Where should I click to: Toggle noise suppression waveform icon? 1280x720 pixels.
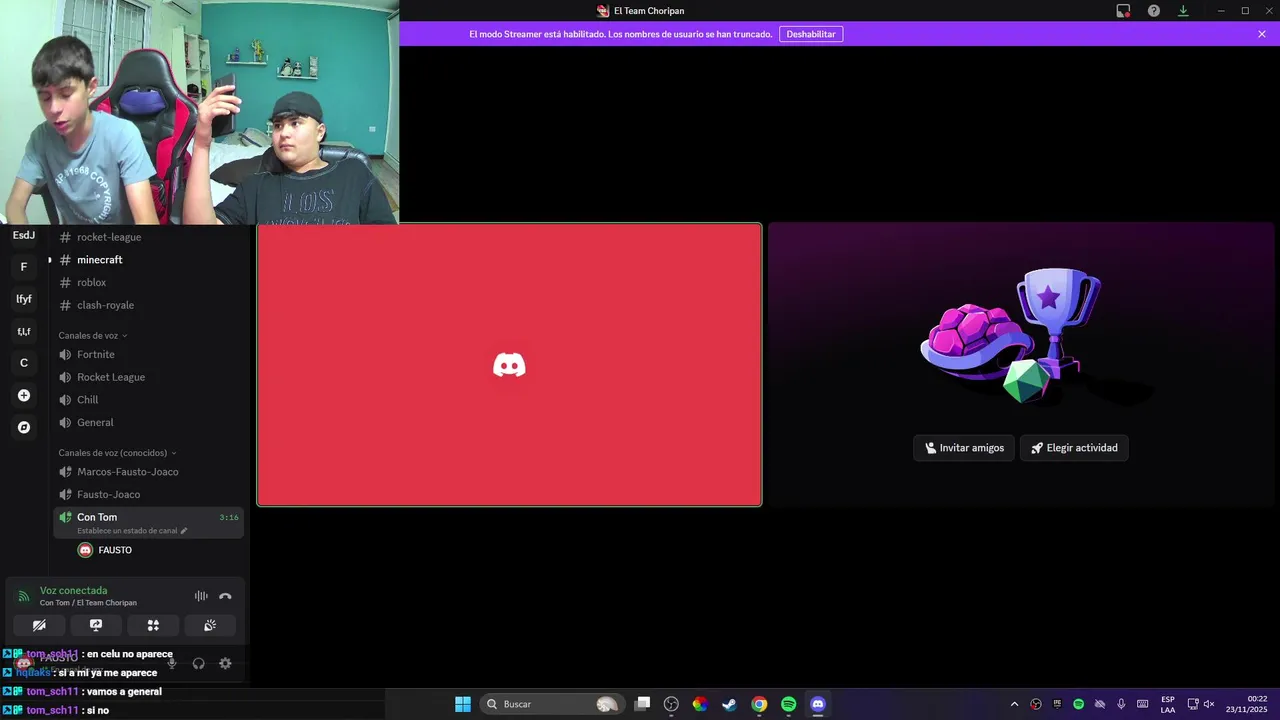point(201,596)
